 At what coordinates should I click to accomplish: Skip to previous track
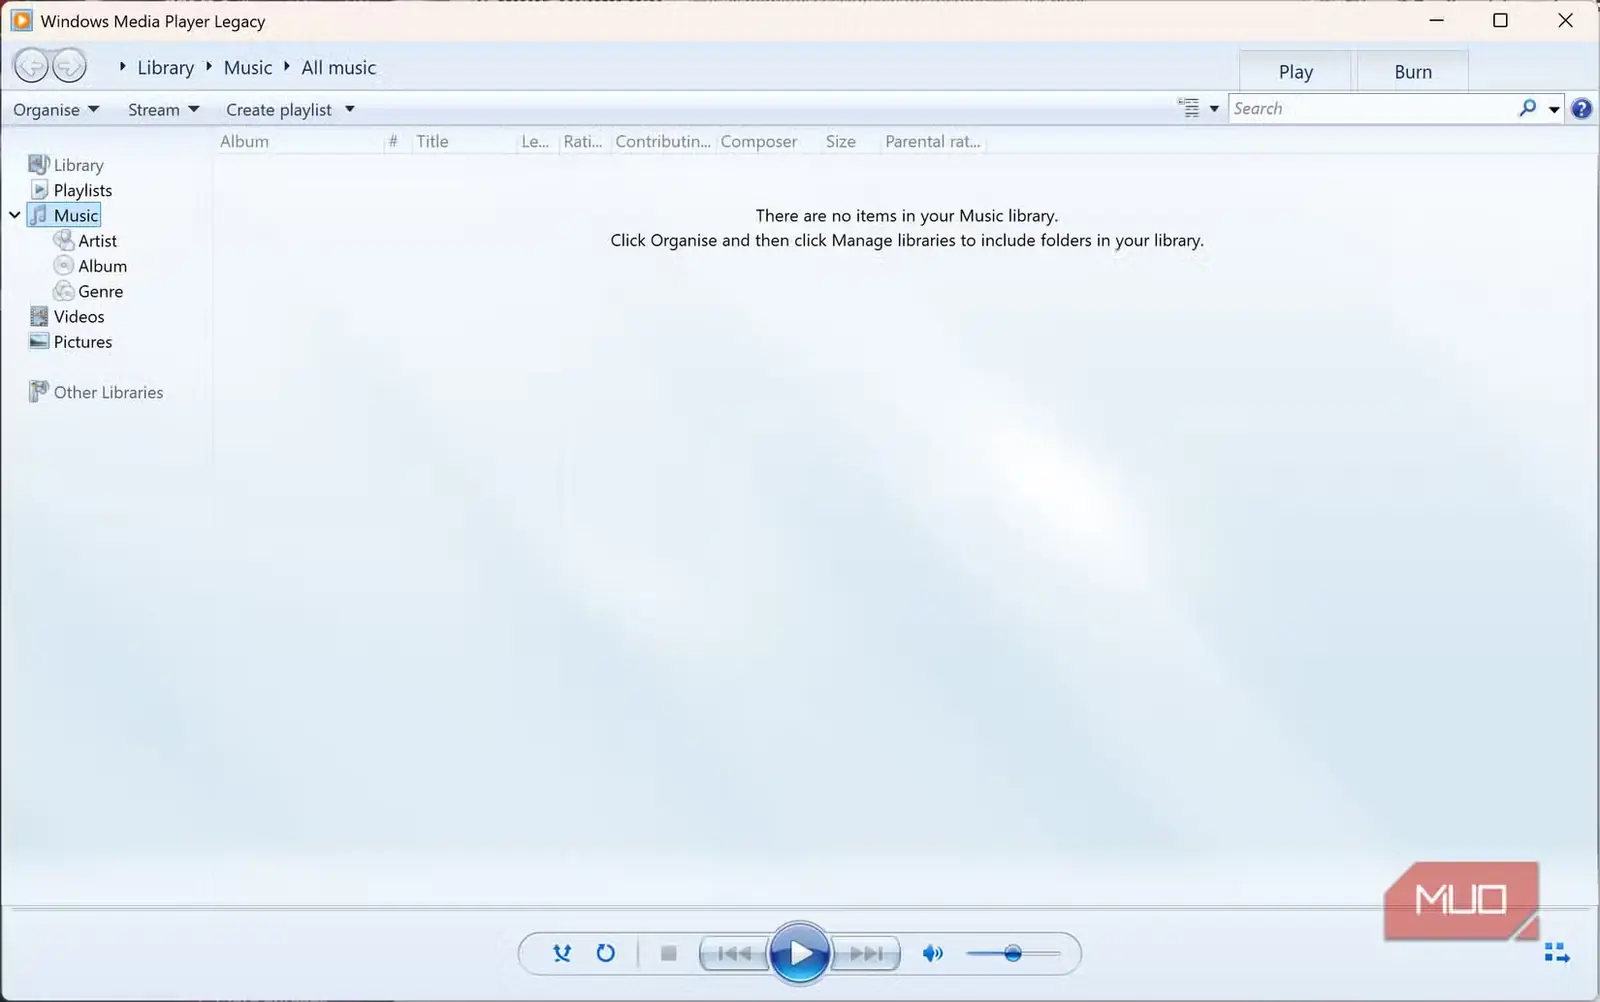click(734, 954)
